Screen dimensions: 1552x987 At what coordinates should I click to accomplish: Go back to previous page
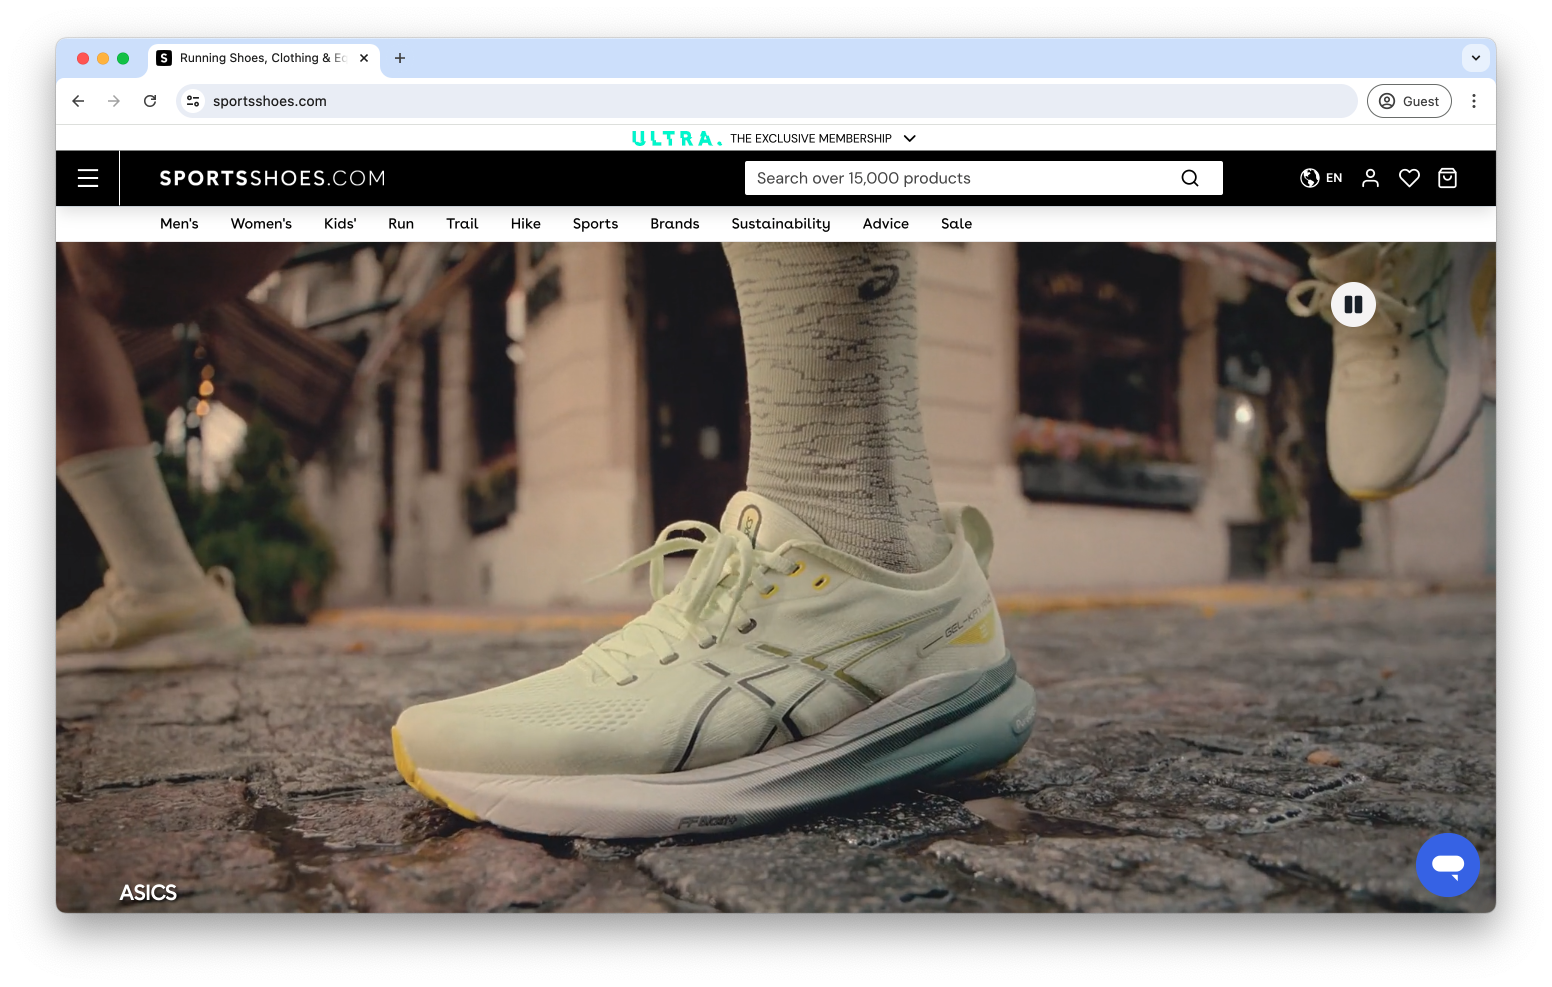tap(78, 101)
